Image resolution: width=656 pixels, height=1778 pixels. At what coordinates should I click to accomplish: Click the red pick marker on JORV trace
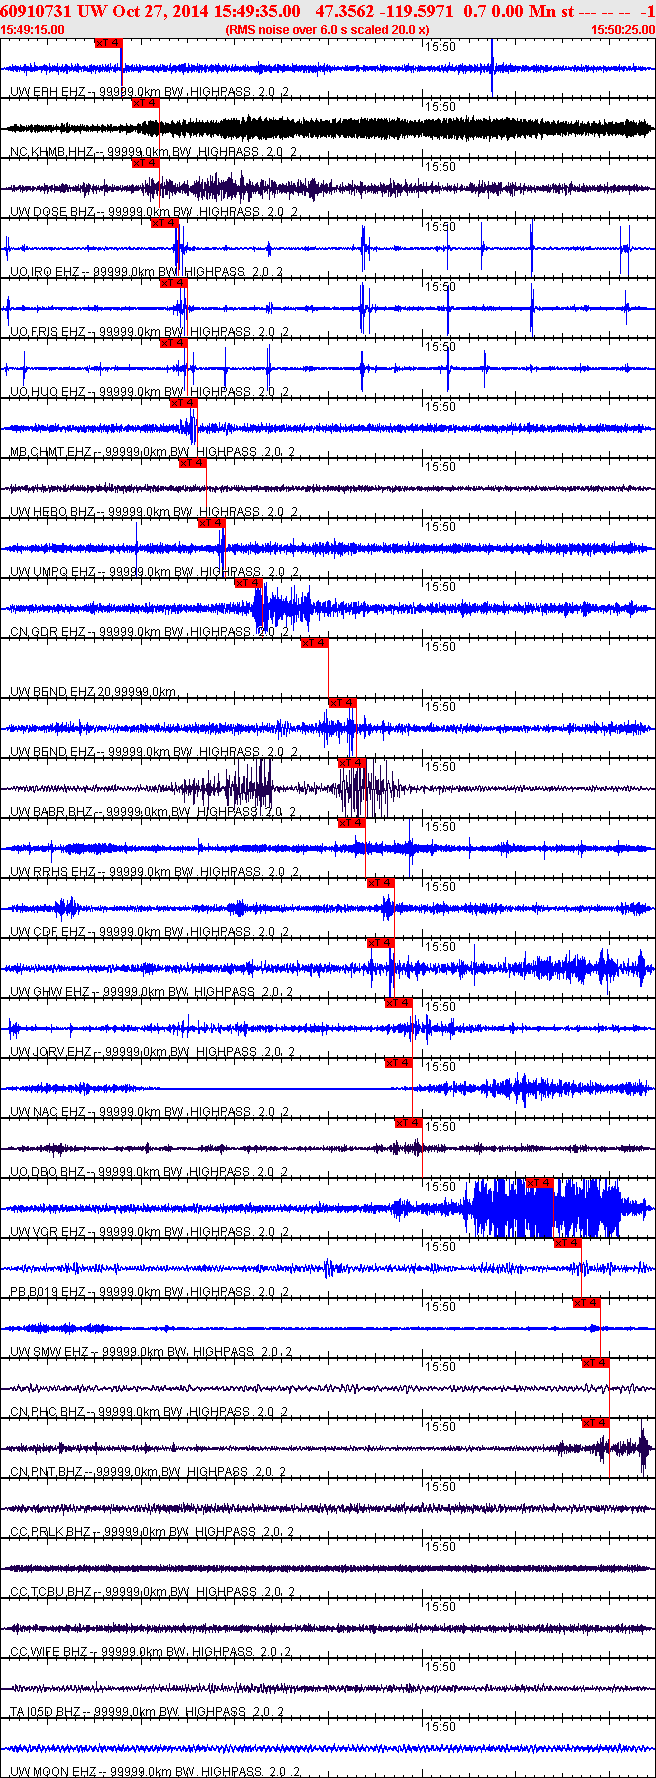(398, 1003)
